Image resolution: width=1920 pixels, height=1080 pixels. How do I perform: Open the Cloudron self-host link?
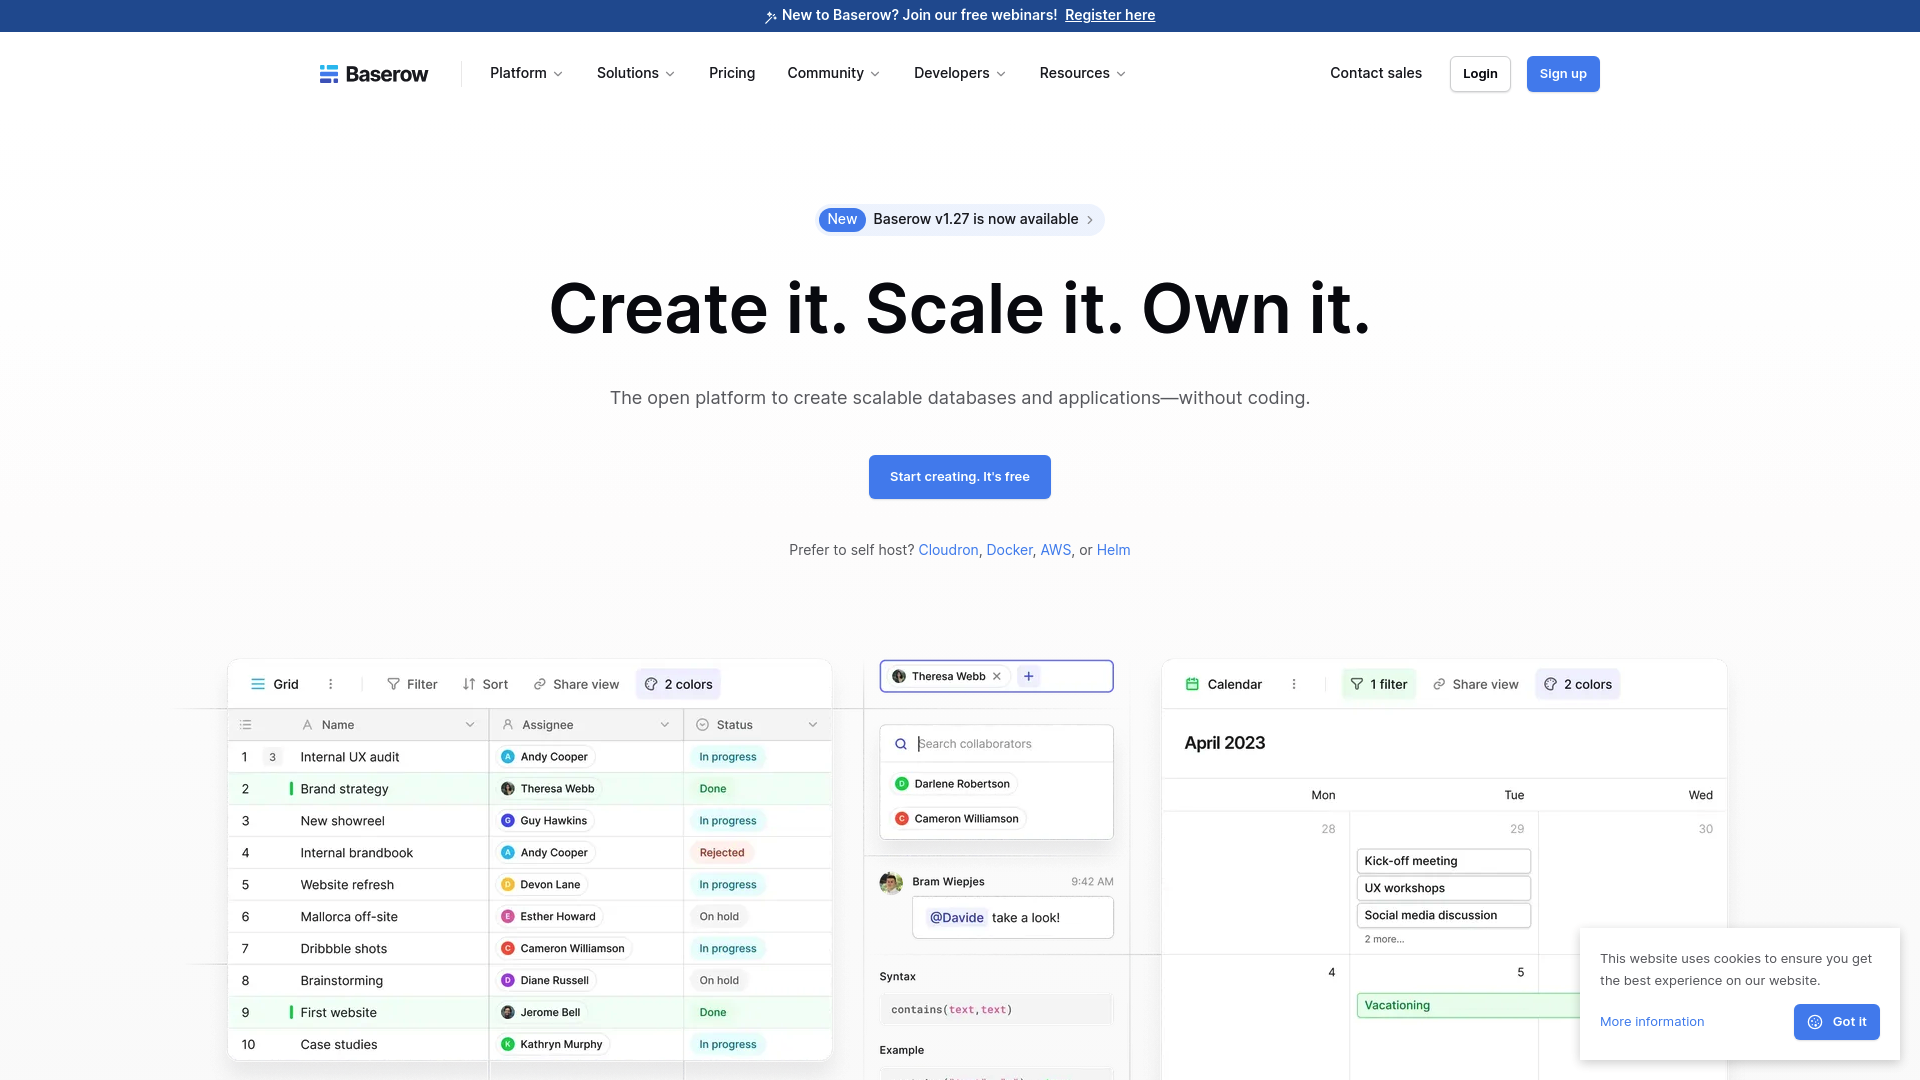click(948, 550)
